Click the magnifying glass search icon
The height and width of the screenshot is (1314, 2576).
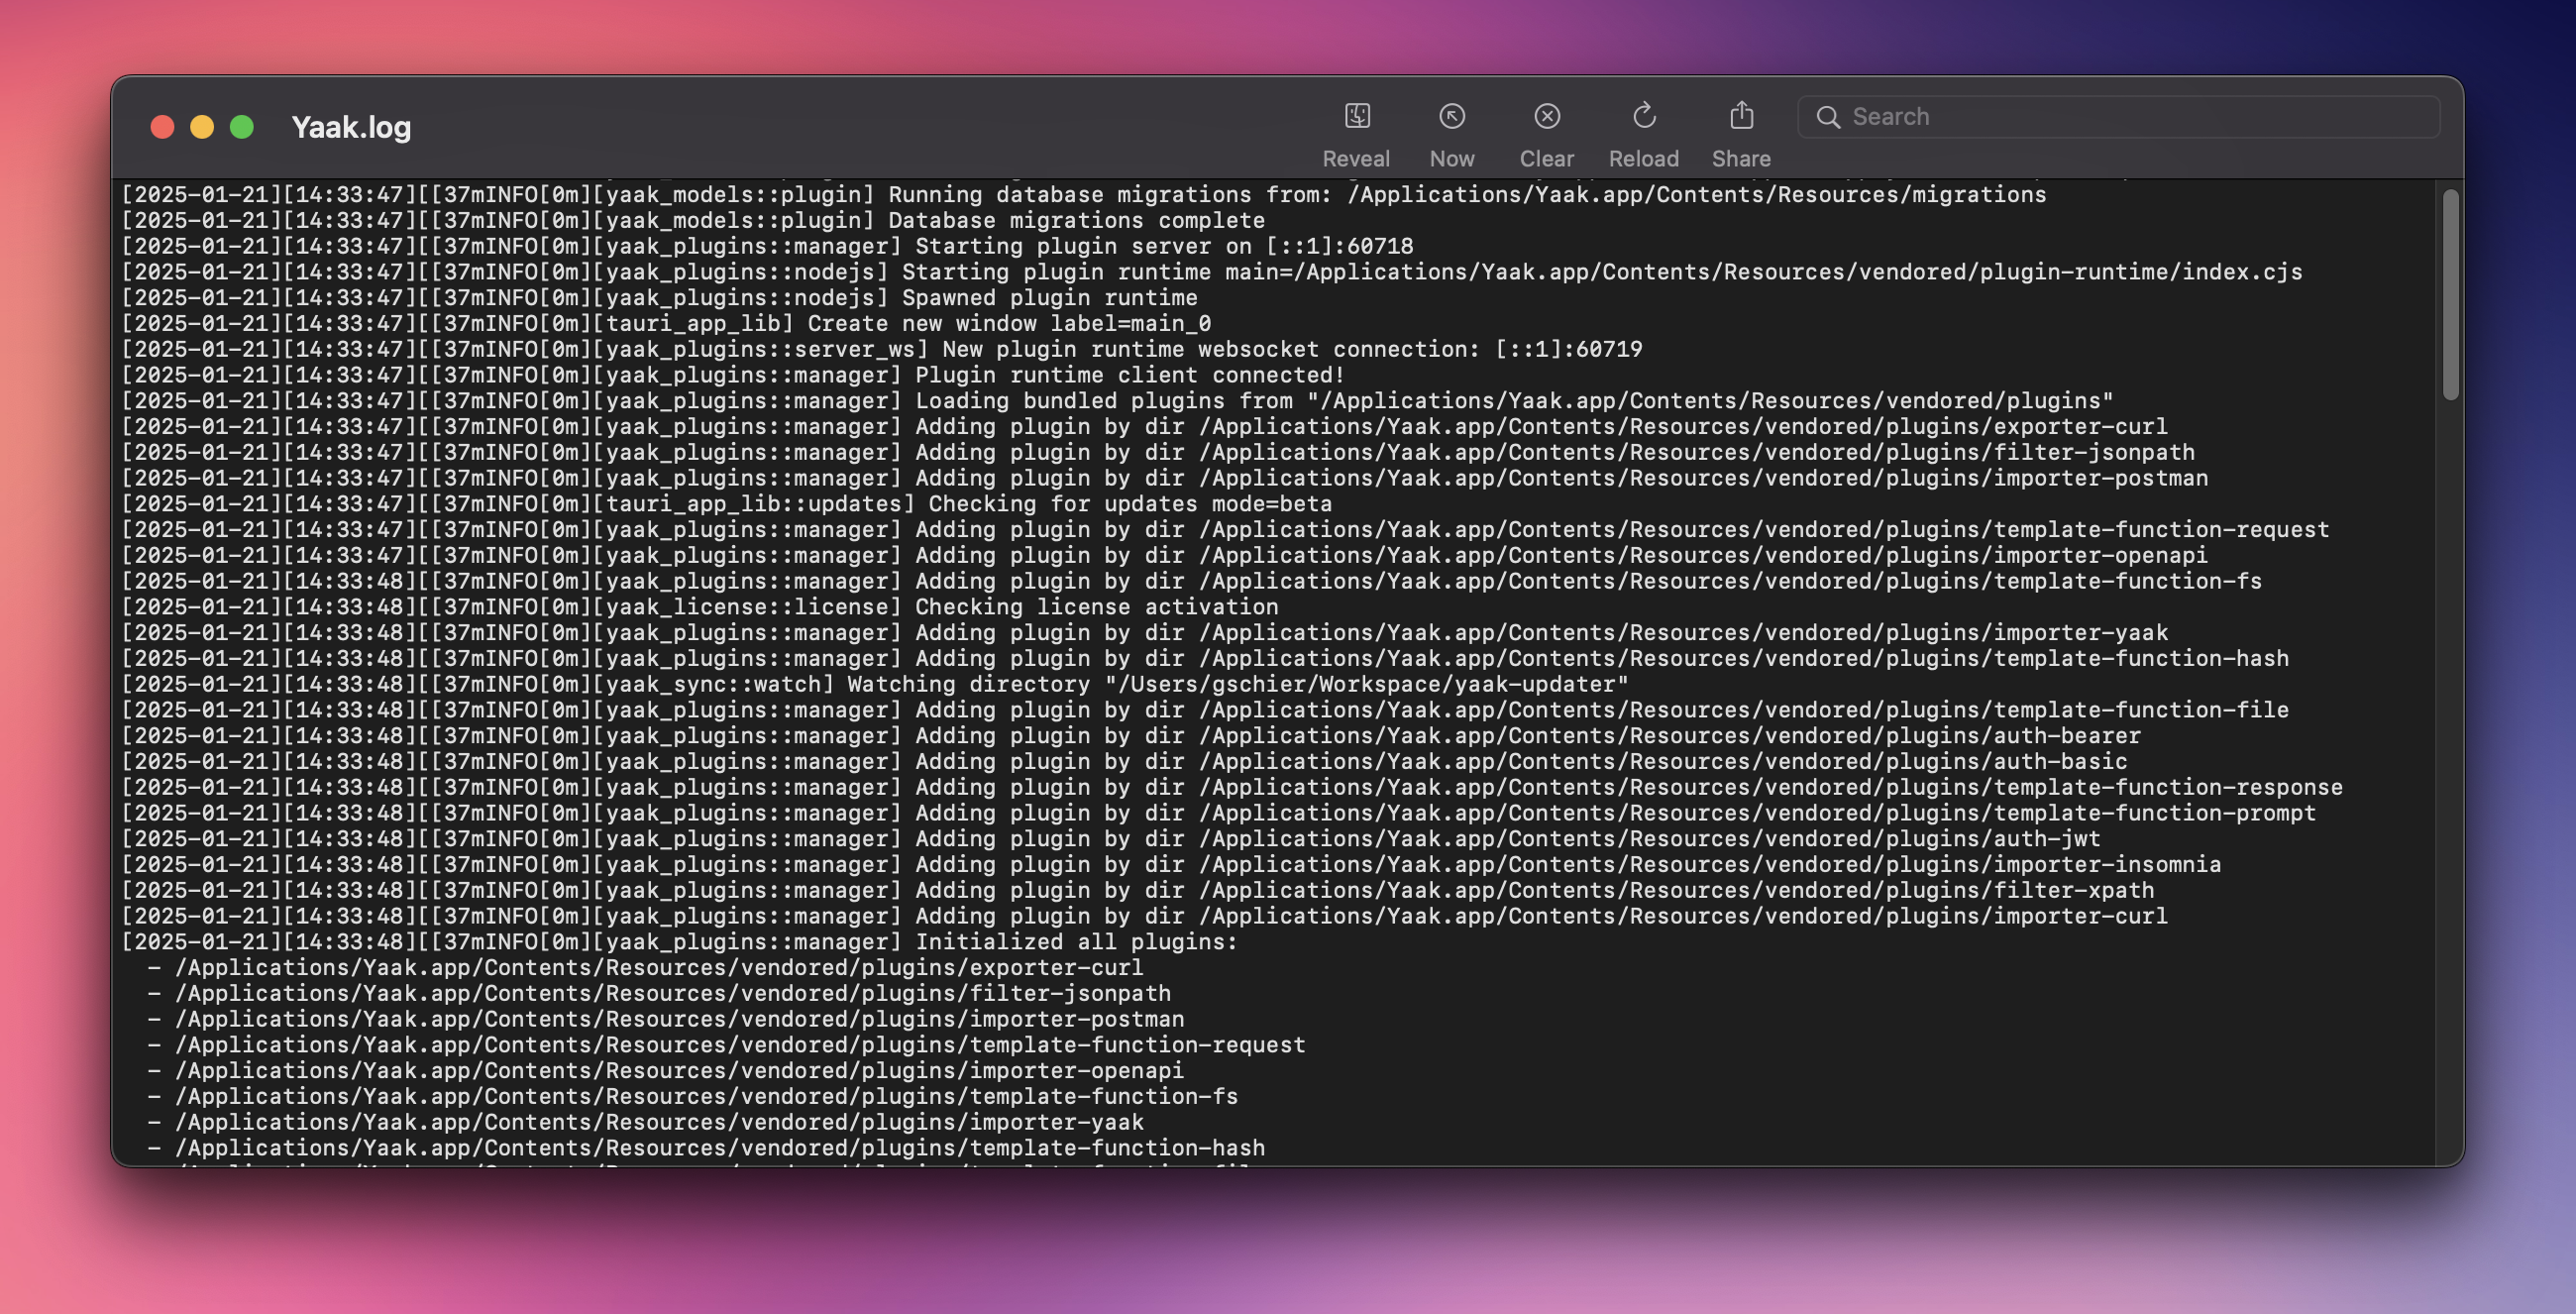tap(1828, 117)
